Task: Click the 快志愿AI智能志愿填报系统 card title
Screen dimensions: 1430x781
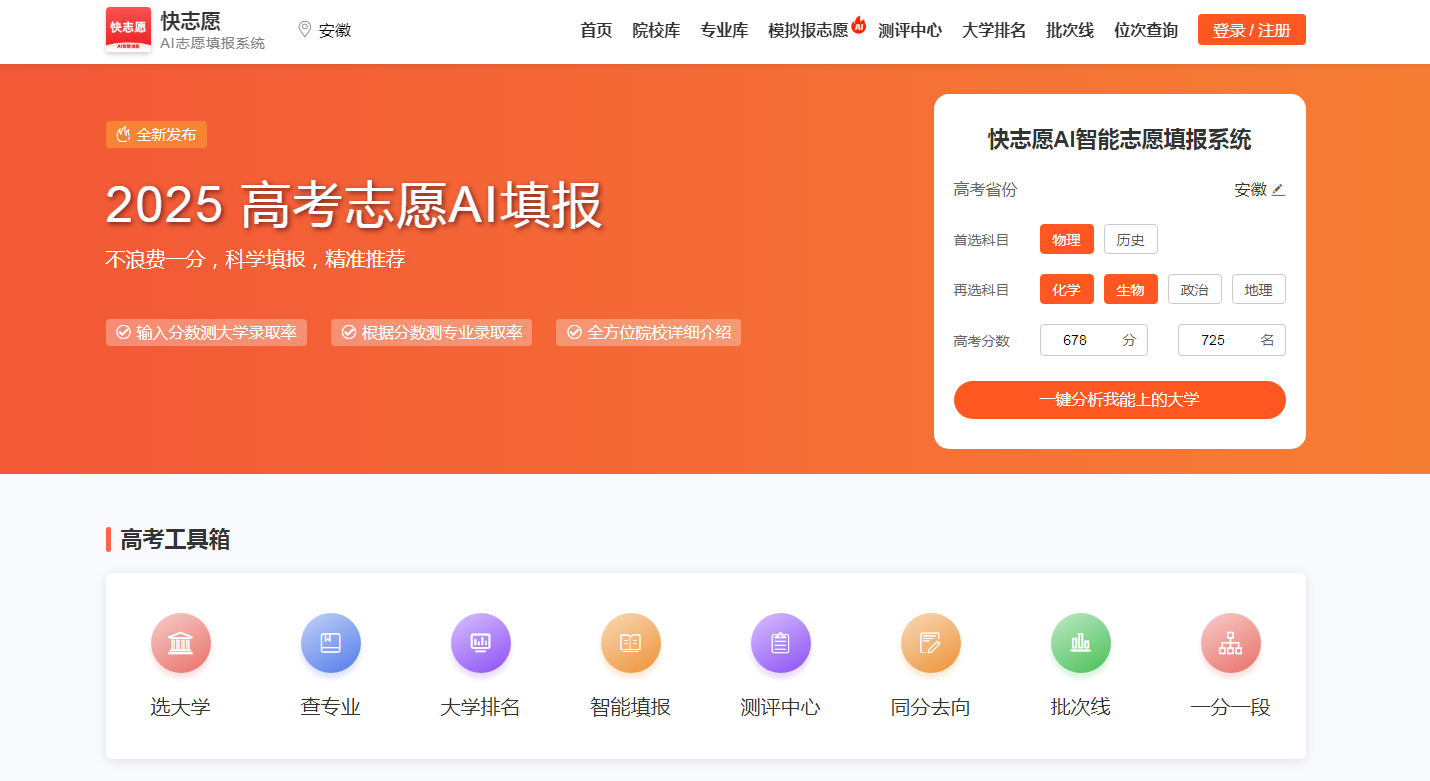Action: coord(1120,139)
